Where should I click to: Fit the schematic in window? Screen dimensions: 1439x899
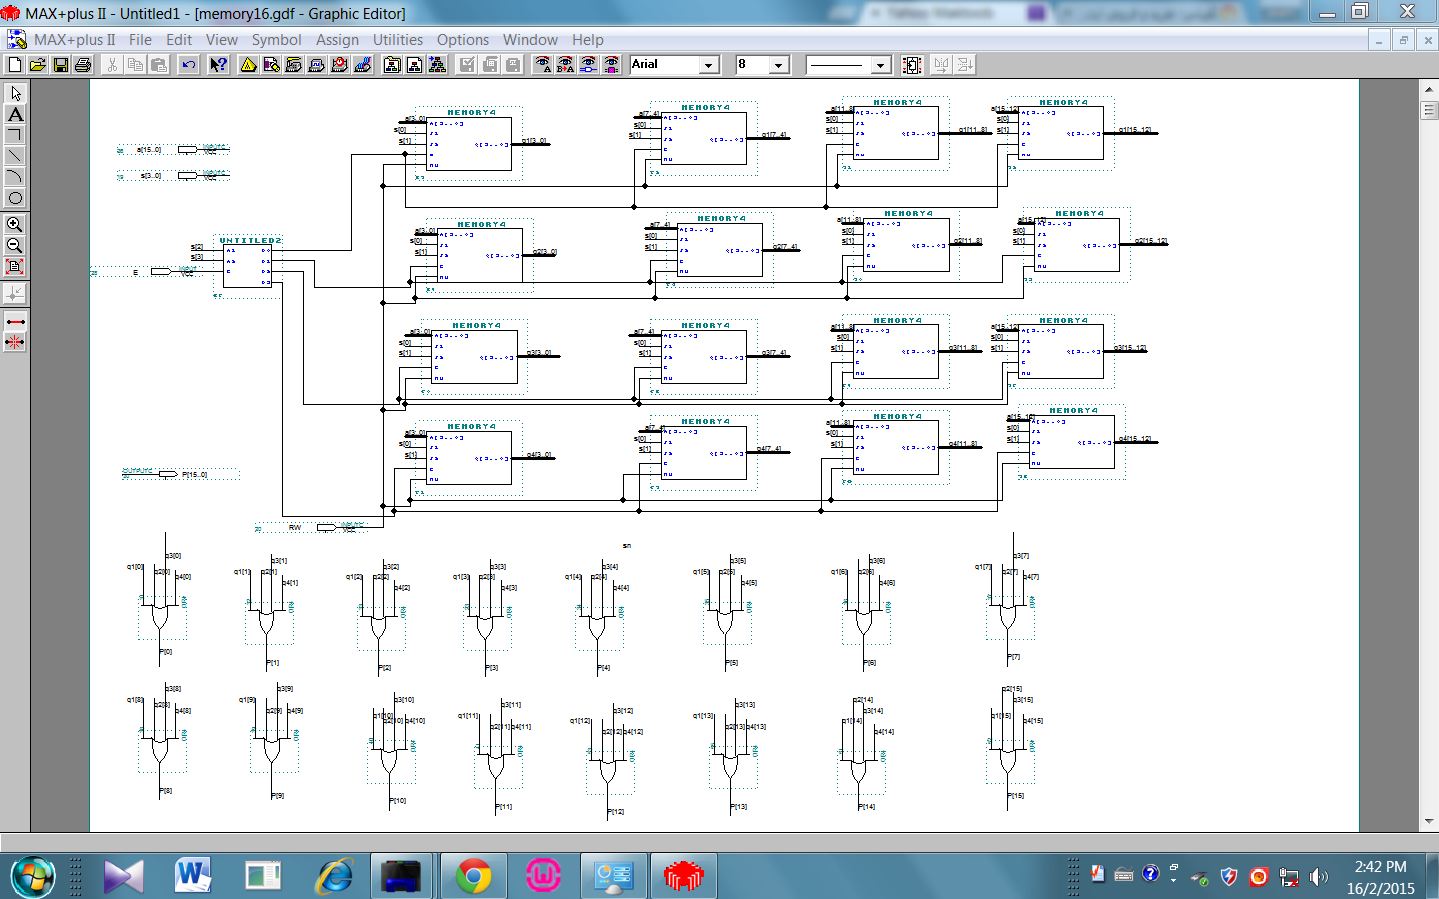click(x=15, y=267)
